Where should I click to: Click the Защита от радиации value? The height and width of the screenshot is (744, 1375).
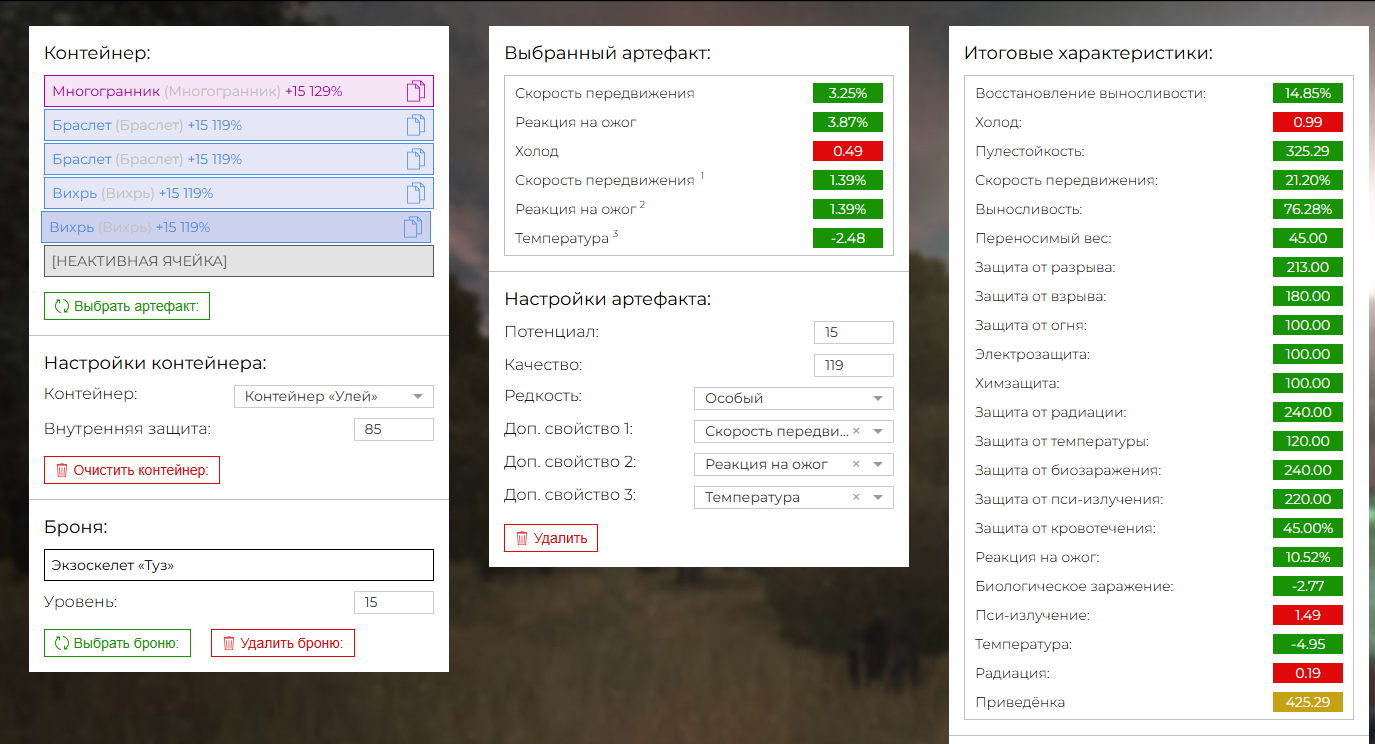click(1308, 412)
